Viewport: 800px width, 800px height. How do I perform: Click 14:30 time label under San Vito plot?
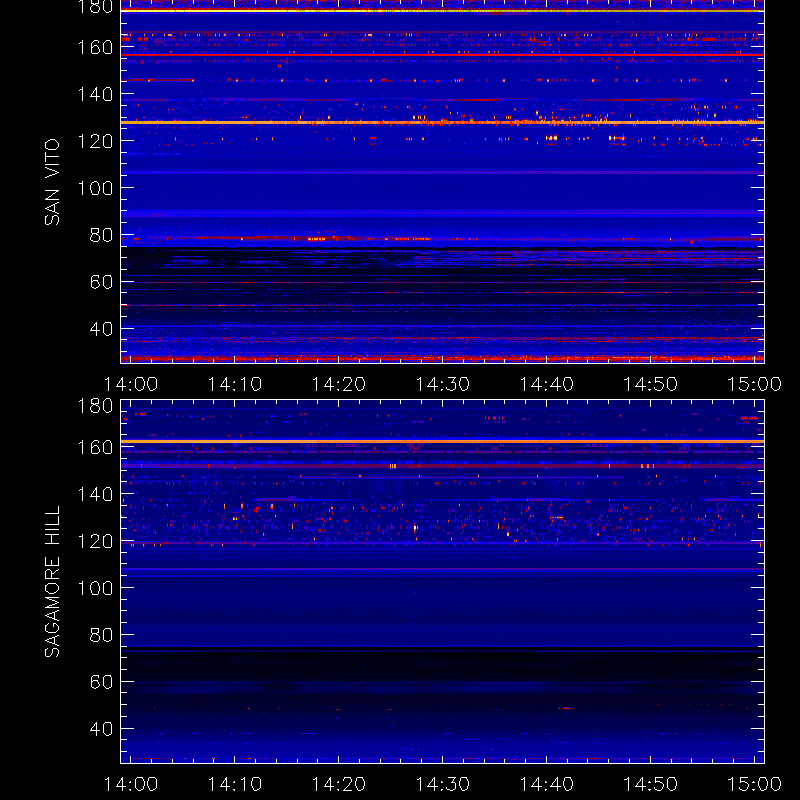(x=443, y=384)
